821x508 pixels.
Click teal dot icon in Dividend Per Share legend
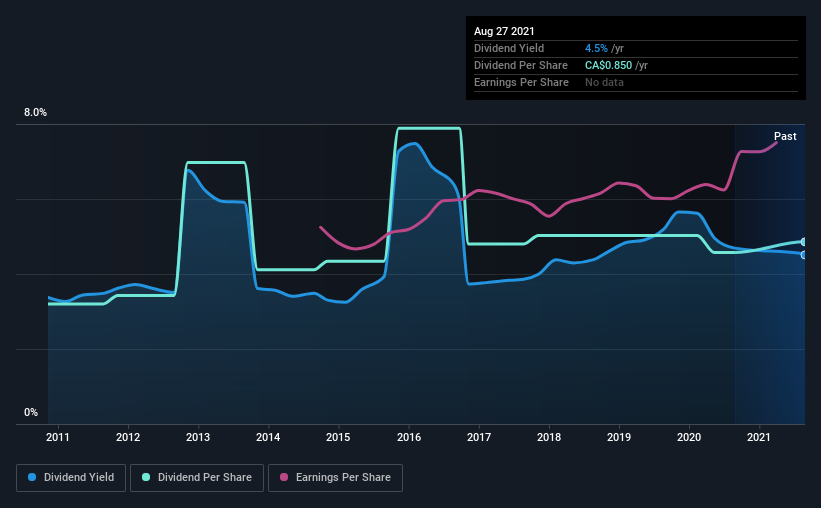[148, 478]
